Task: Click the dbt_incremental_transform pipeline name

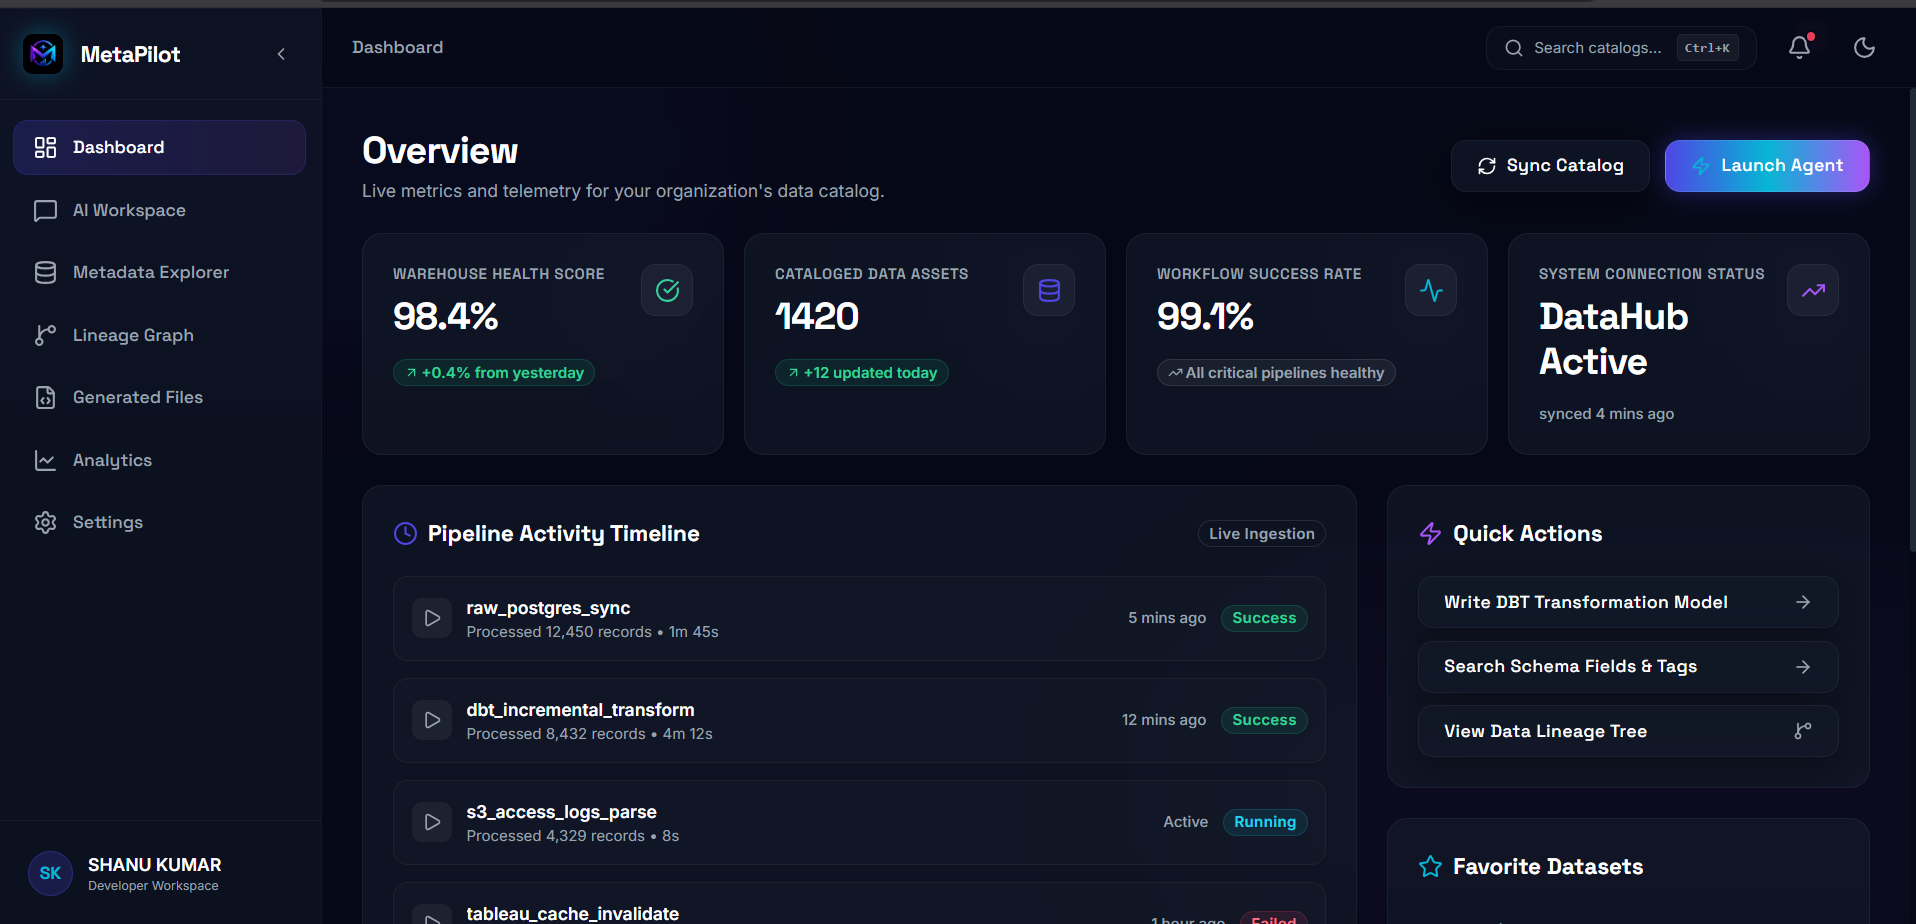Action: (x=580, y=710)
